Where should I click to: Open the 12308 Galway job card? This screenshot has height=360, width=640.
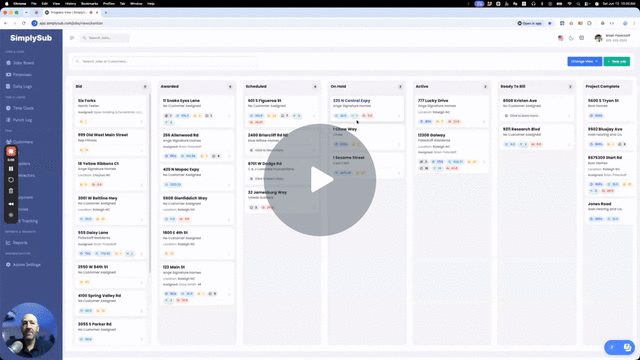451,151
